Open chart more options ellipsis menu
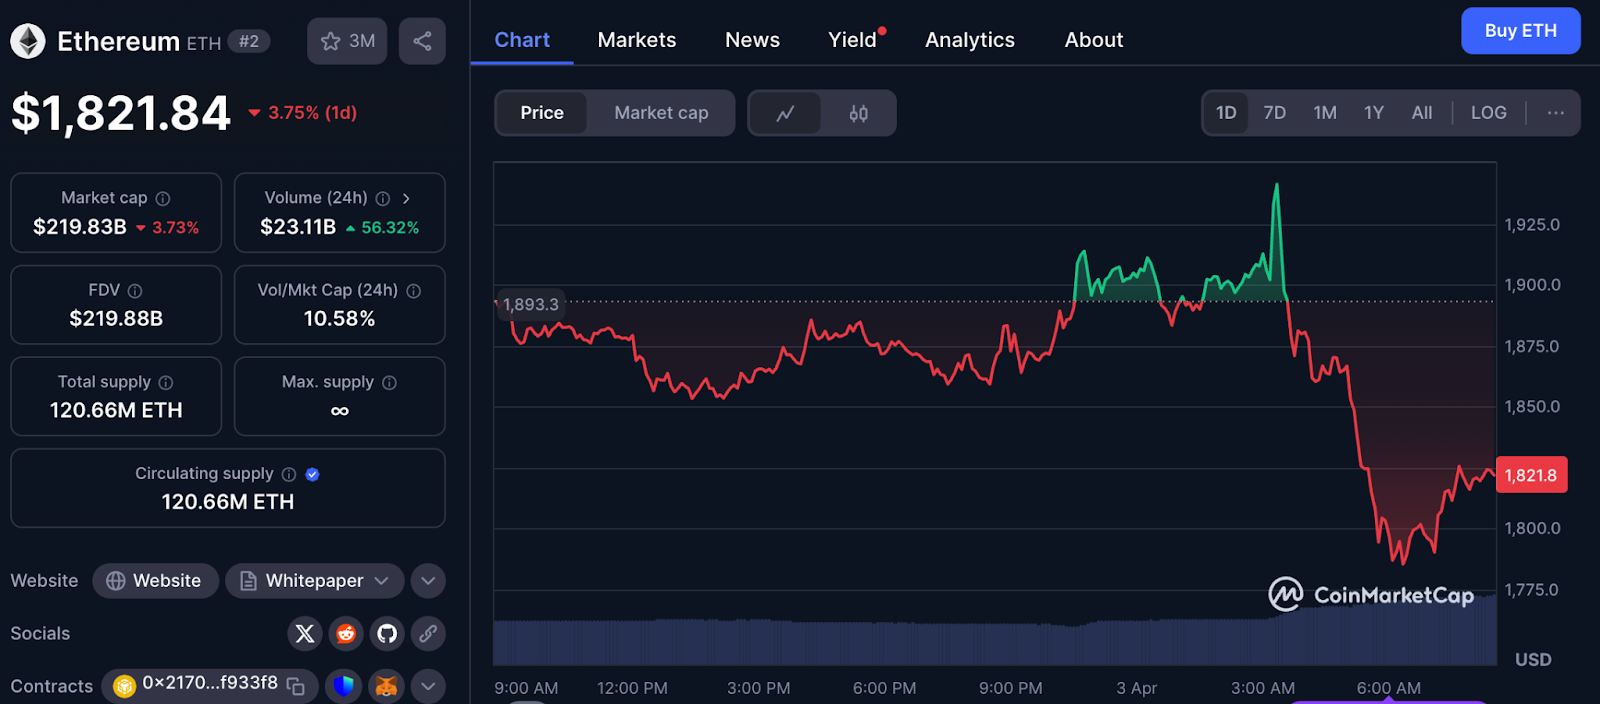Screen dimensions: 1600x704 click(x=1555, y=113)
